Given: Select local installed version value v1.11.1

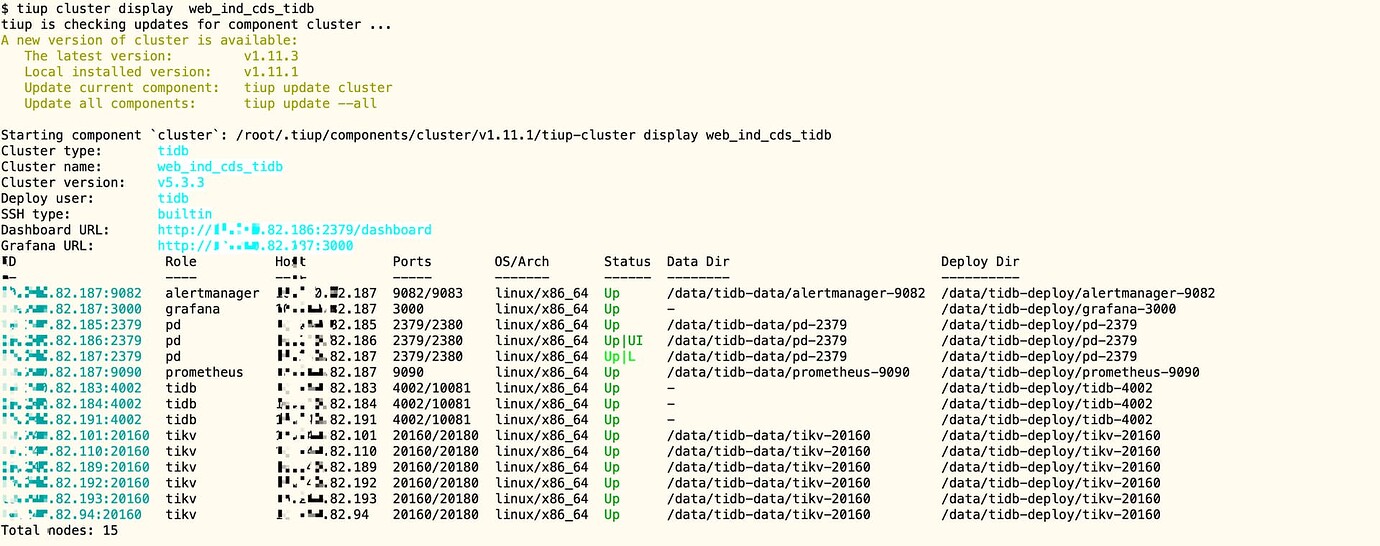Looking at the screenshot, I should click(271, 72).
